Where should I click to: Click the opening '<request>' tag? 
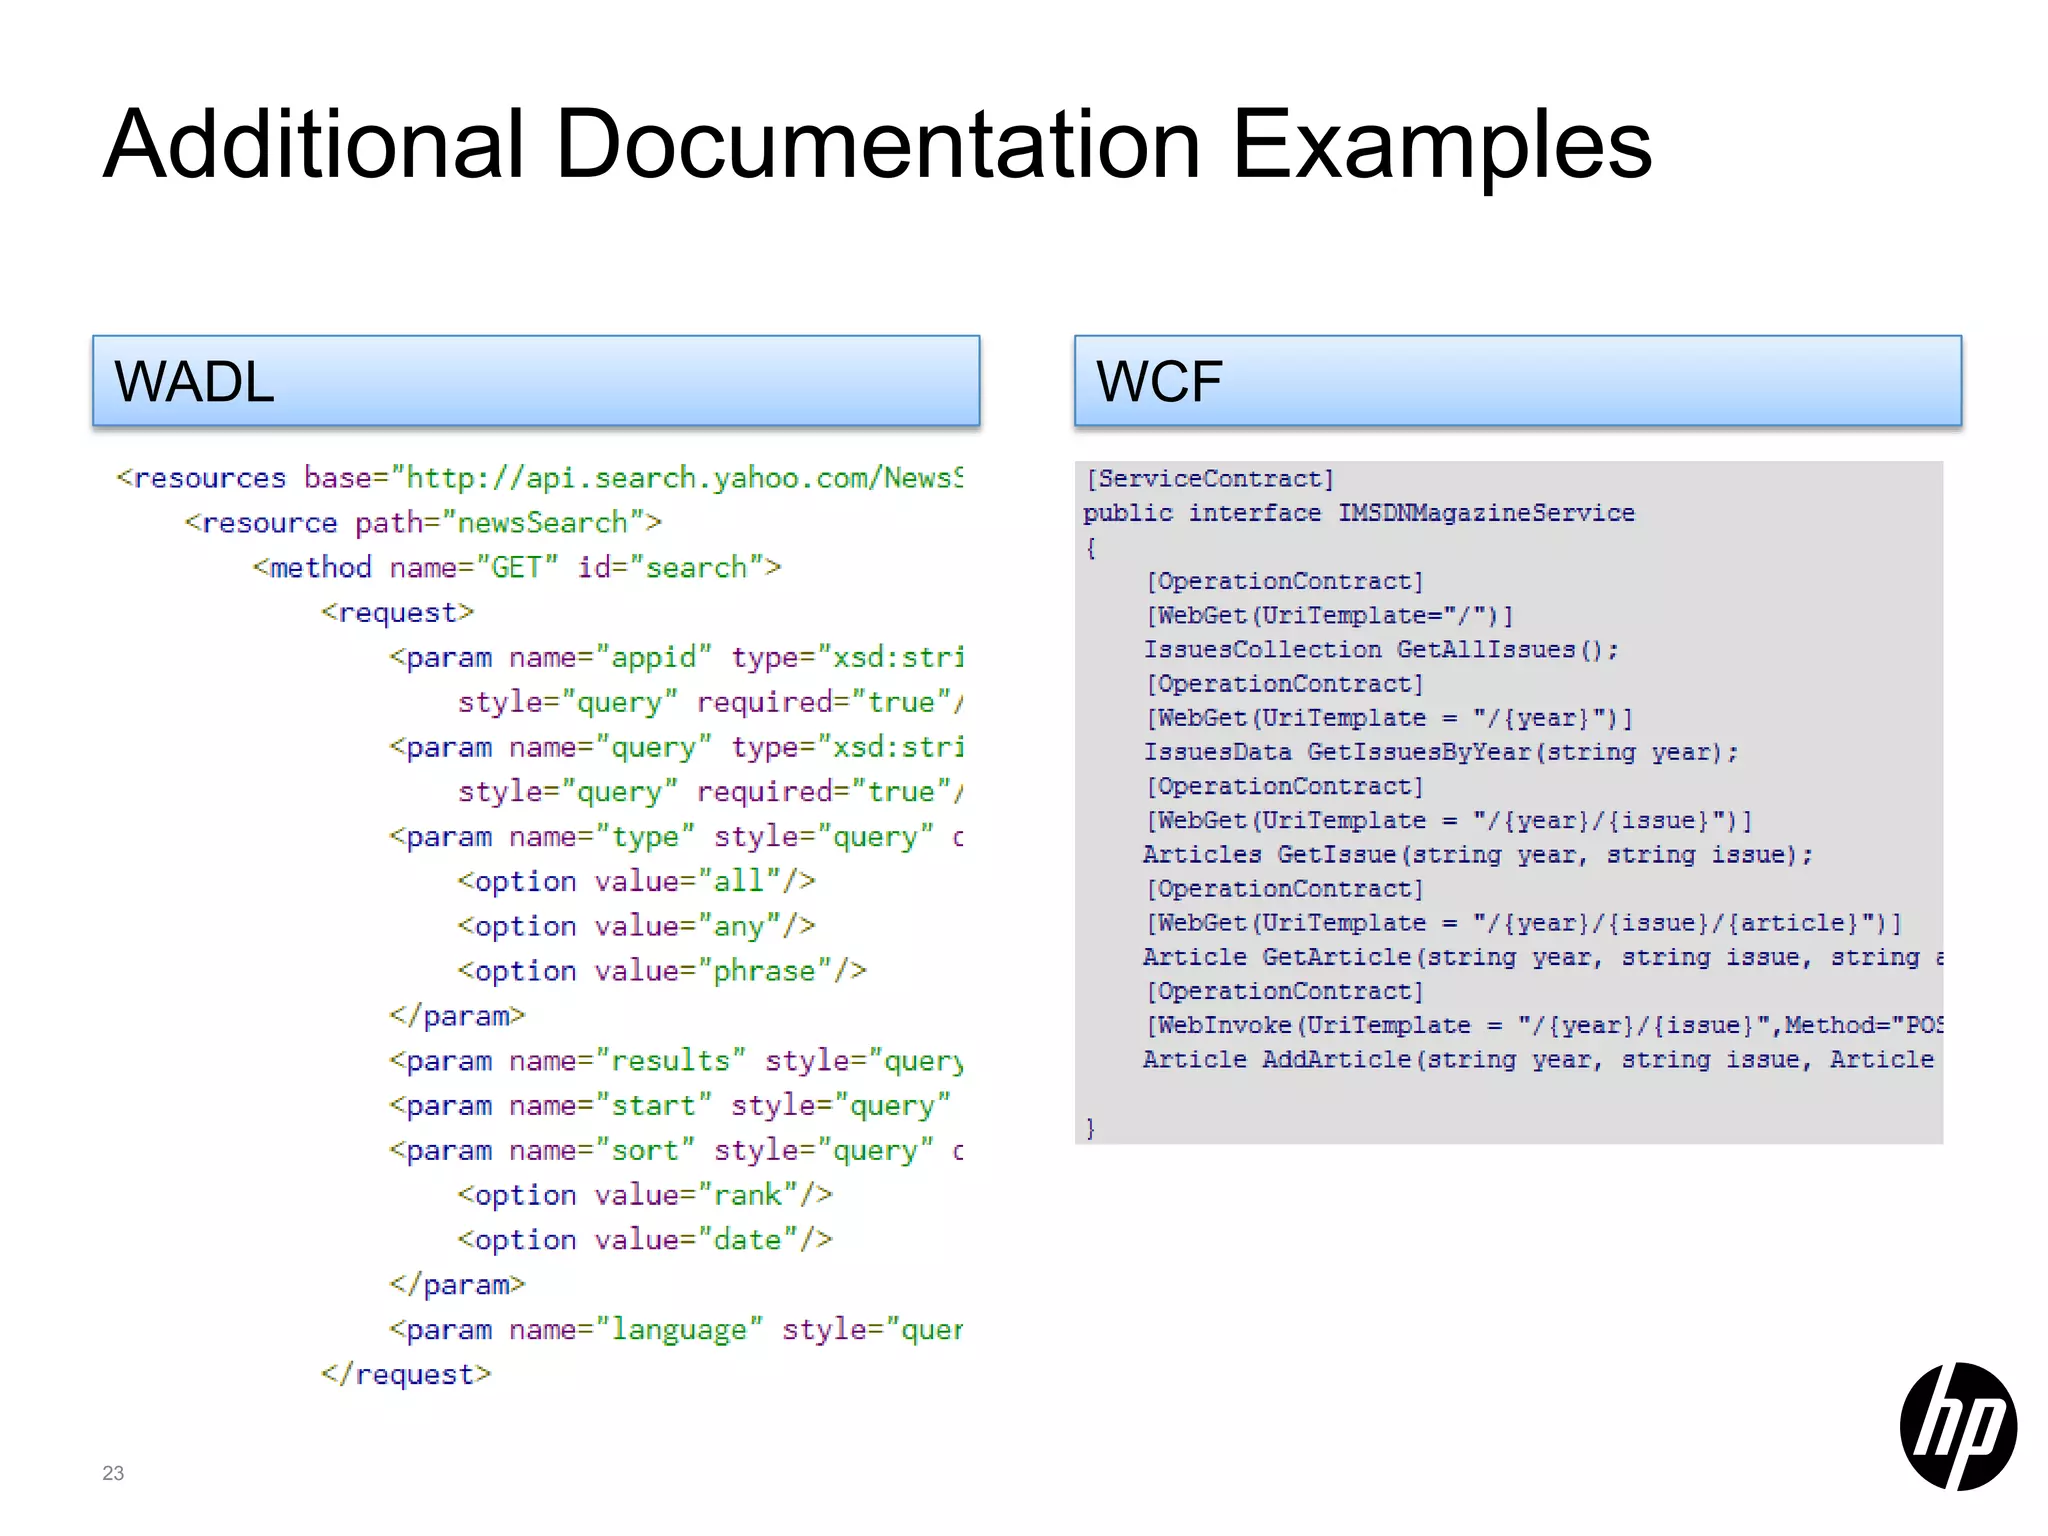397,613
